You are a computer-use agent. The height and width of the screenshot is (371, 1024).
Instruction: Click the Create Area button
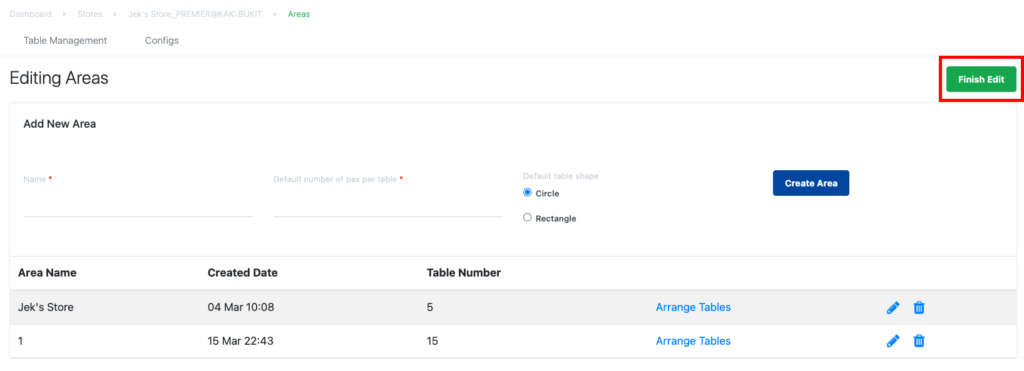pyautogui.click(x=810, y=184)
